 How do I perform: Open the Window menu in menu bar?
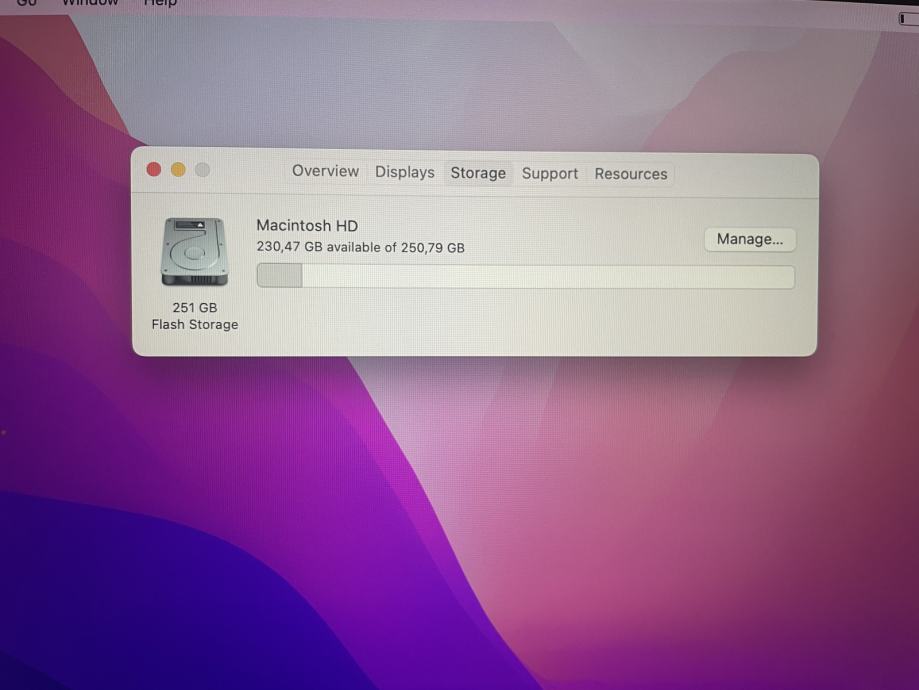pos(90,3)
